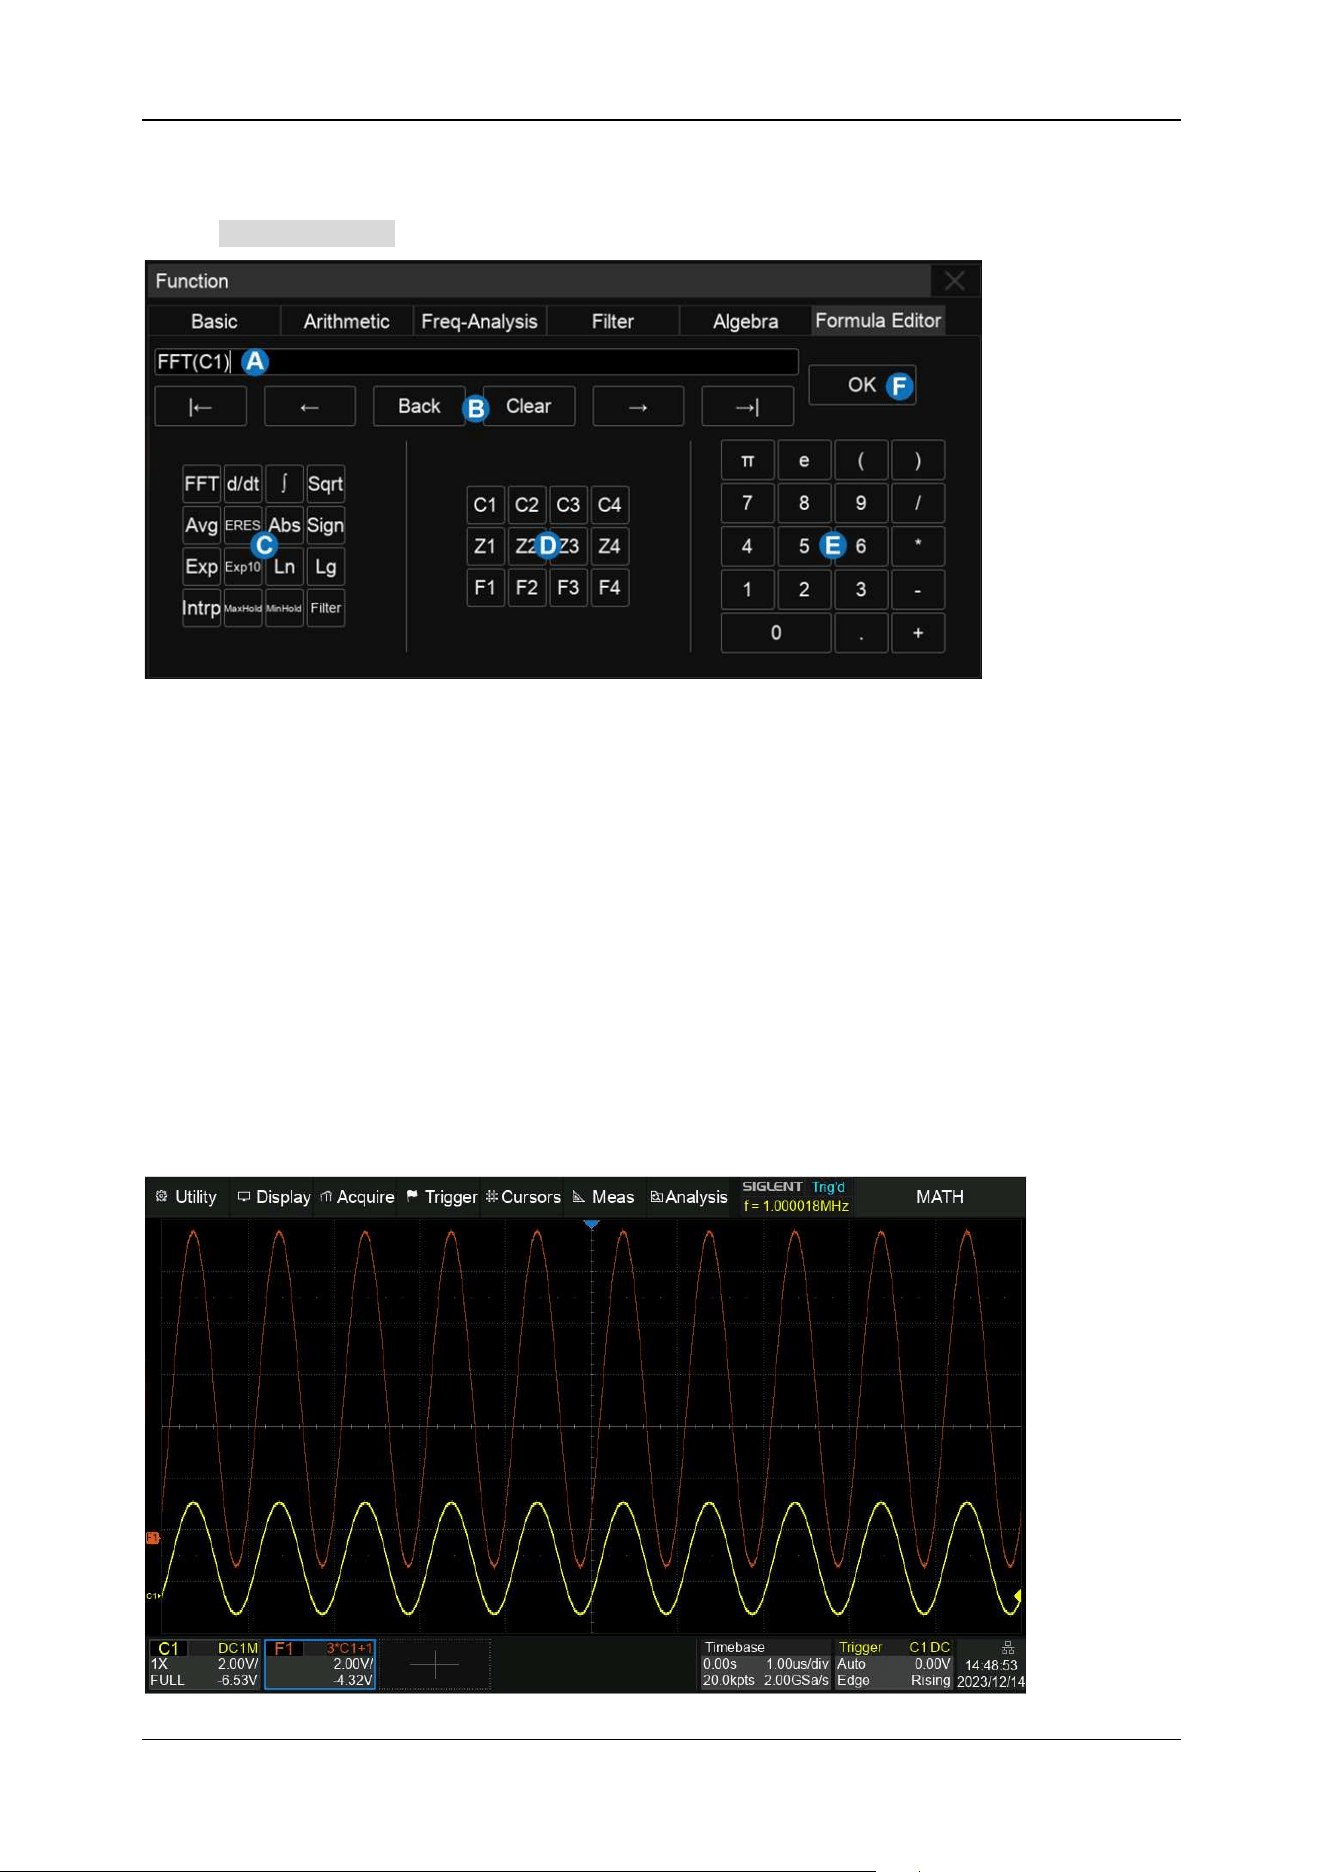Viewport: 1324px width, 1872px height.
Task: Insert the Ln function
Action: 284,567
